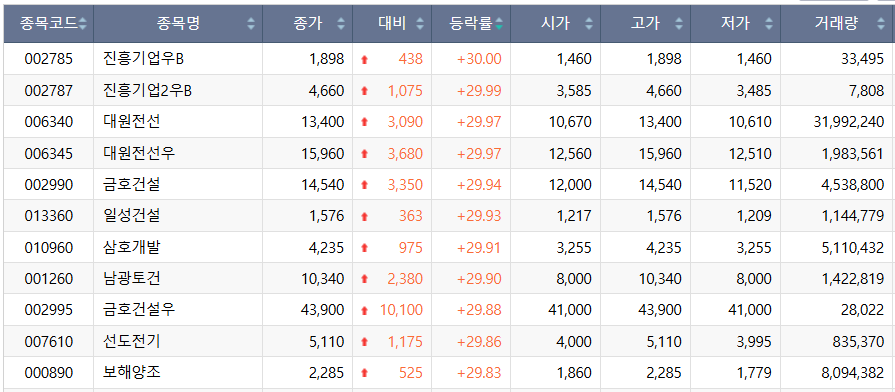Select stock name 일성건설
The image size is (895, 392).
[x=132, y=216]
